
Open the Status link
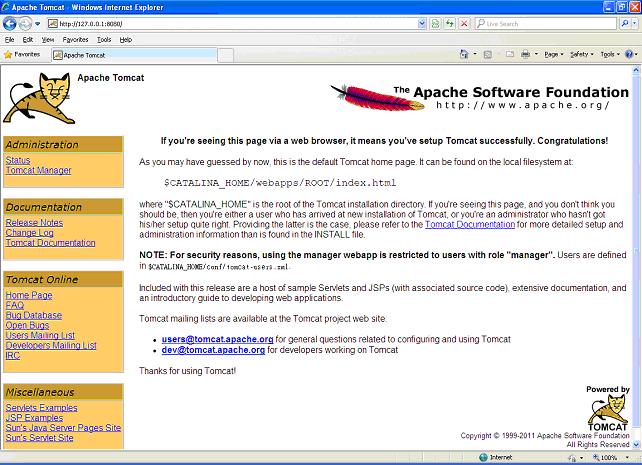18,160
